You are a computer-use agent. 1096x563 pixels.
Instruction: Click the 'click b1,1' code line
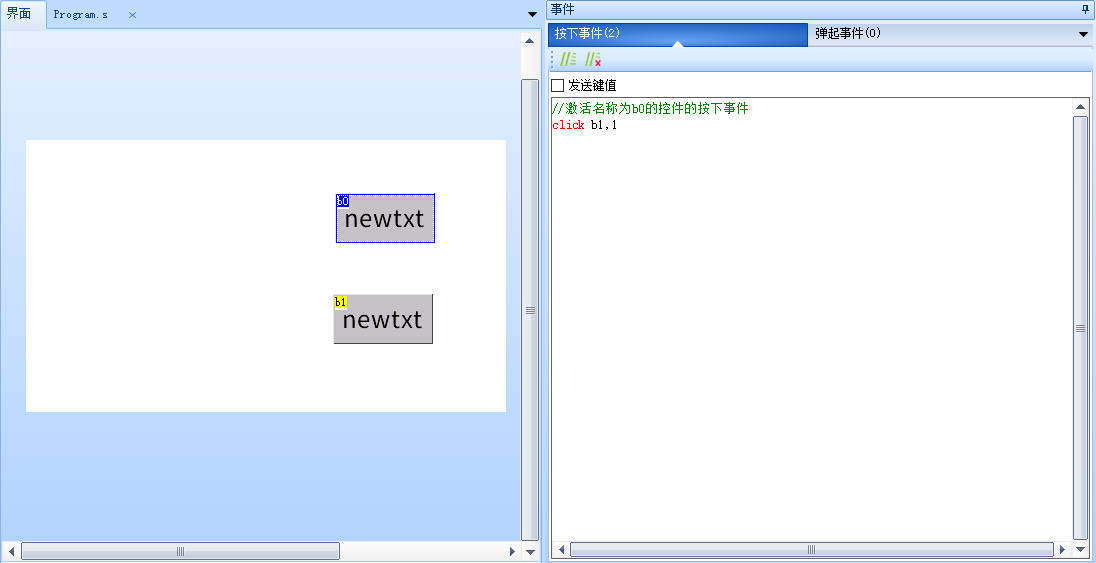585,125
